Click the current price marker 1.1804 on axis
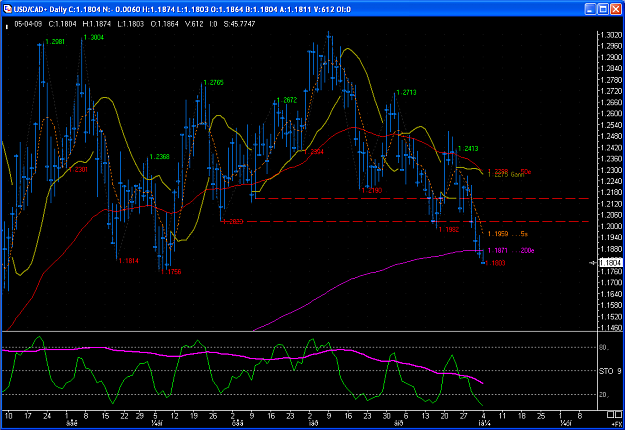Viewport: 625px width, 430px height. point(610,263)
